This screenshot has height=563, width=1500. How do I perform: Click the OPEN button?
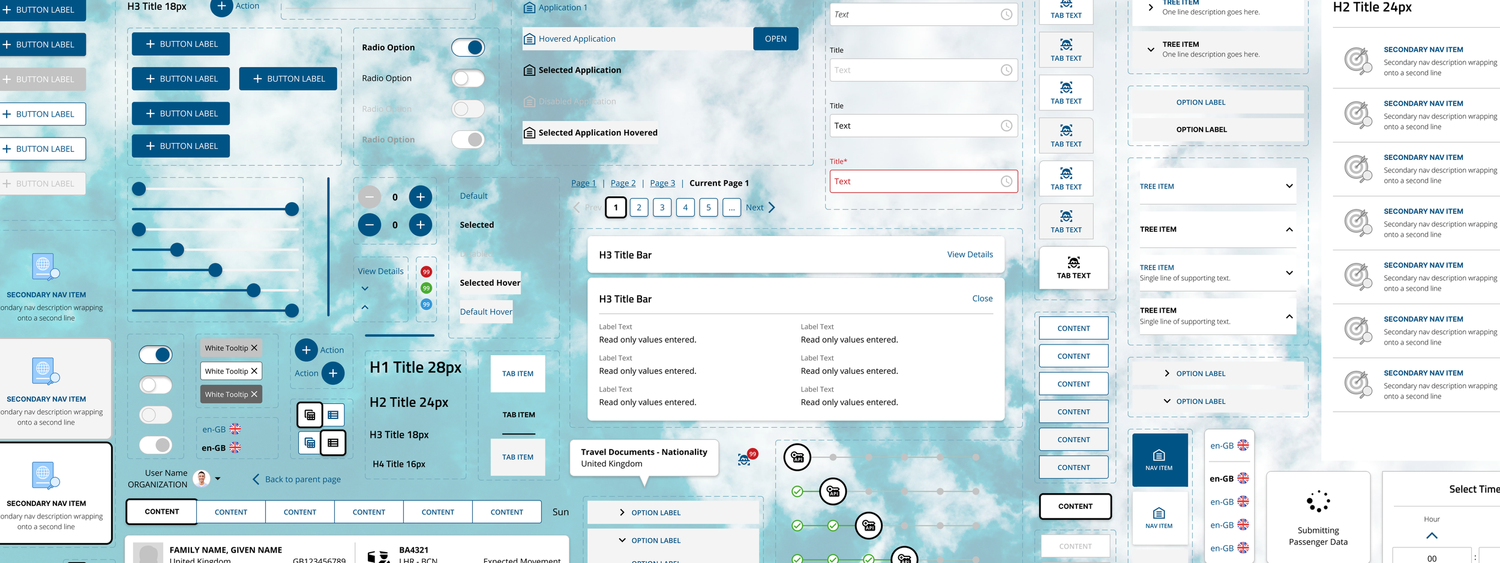776,39
